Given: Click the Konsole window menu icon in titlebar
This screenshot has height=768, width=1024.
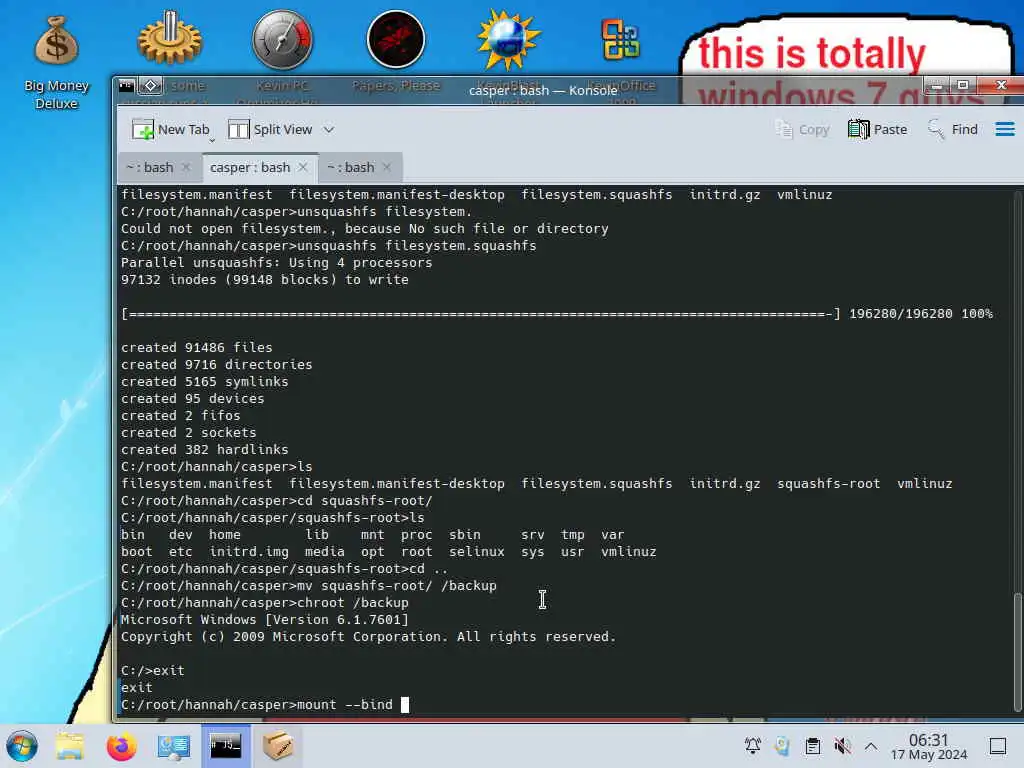Looking at the screenshot, I should (127, 86).
